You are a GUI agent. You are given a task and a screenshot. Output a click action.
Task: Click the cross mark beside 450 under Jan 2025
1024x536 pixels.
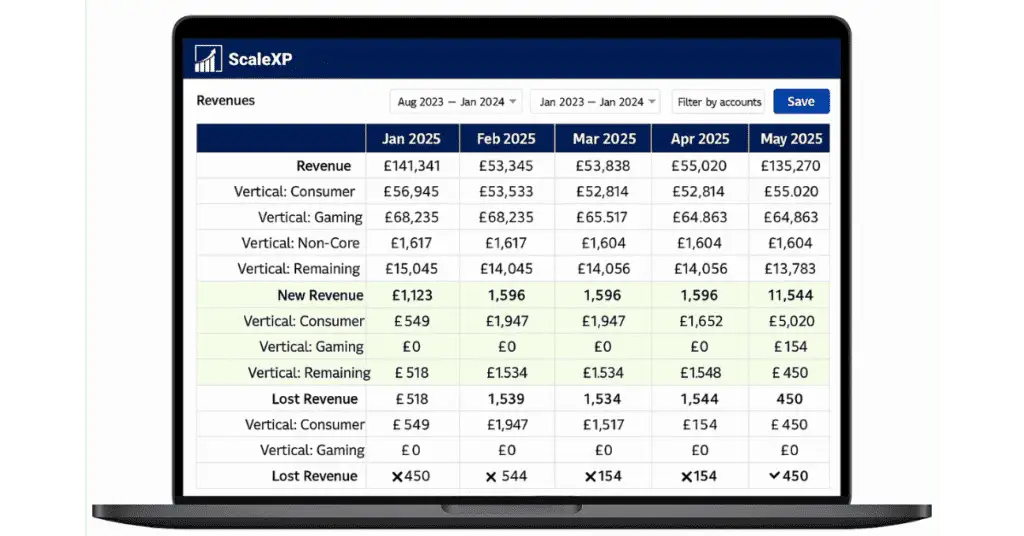[x=397, y=477]
